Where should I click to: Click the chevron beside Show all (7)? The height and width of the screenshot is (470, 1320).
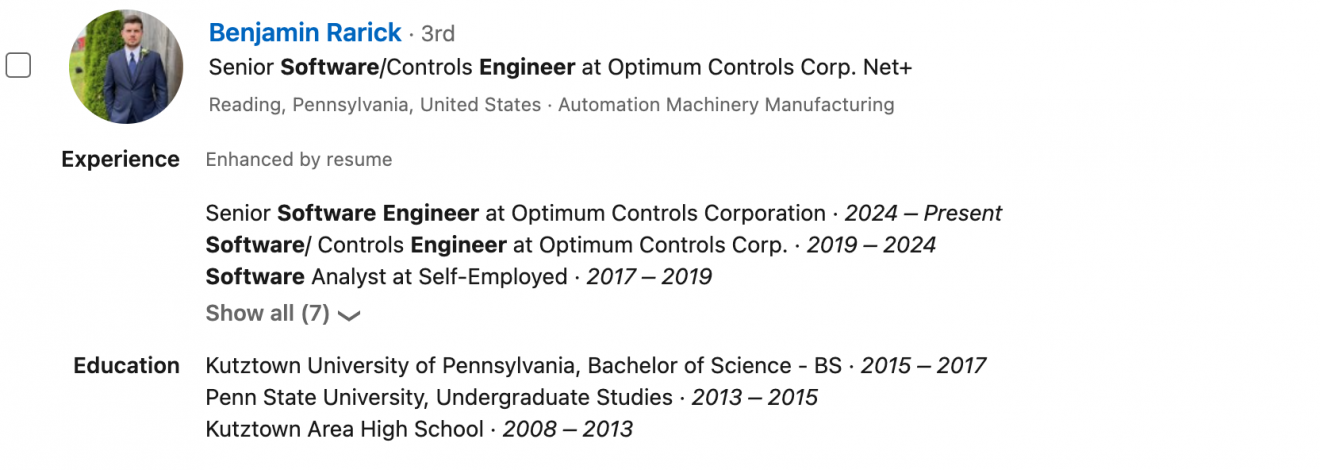(x=349, y=315)
